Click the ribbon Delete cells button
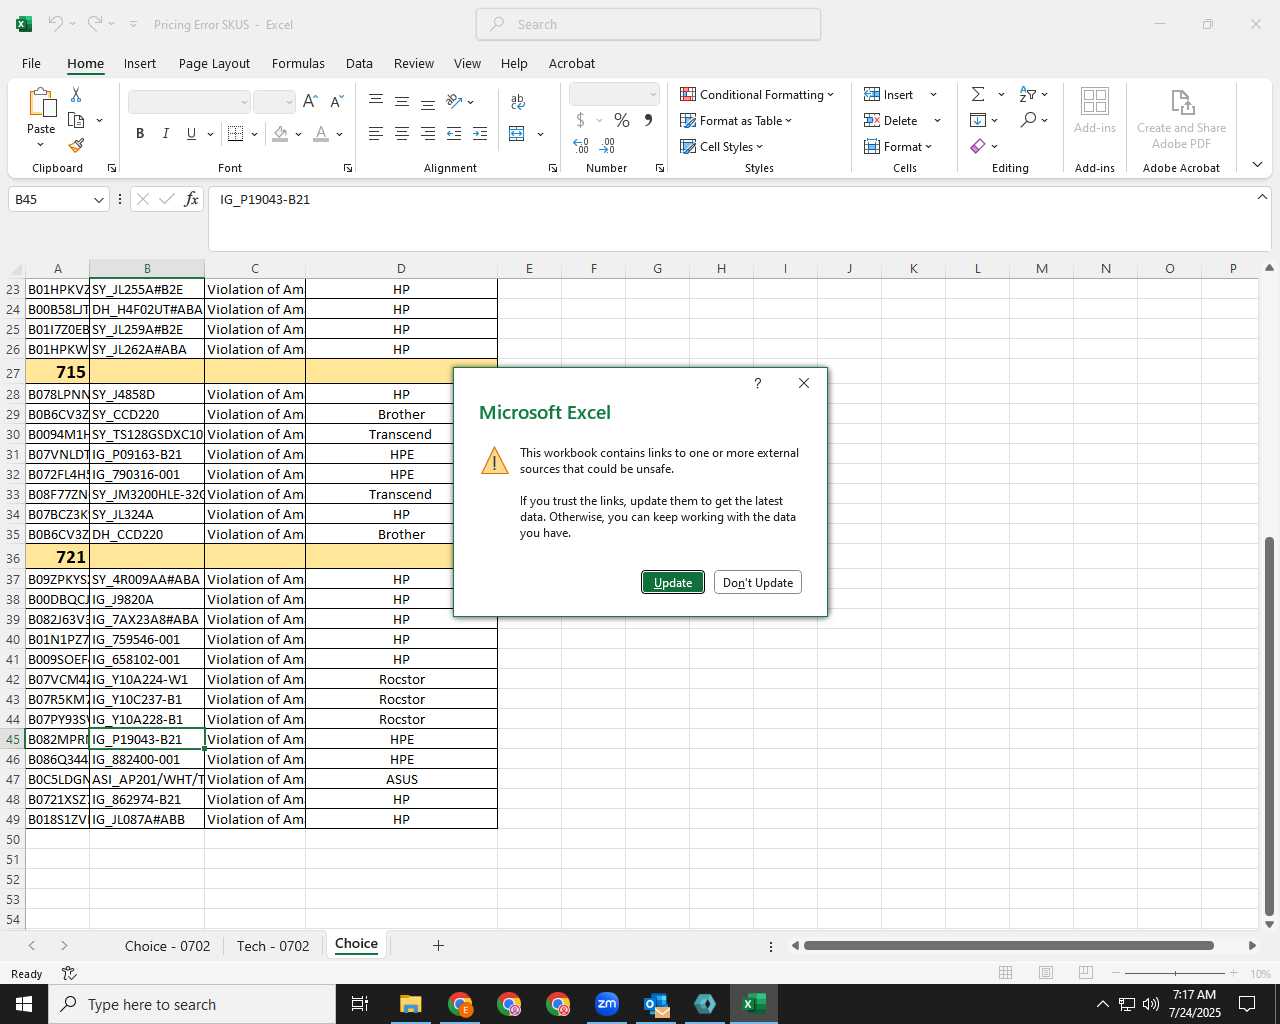 (891, 120)
